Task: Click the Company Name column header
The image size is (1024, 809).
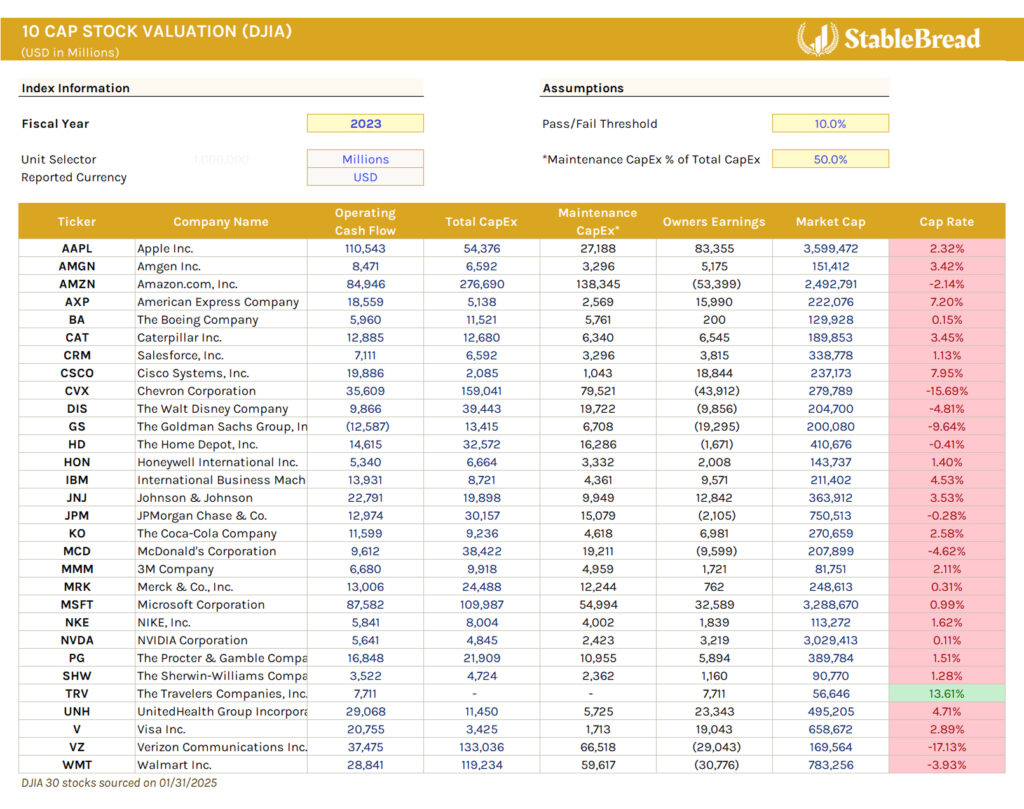Action: [221, 221]
